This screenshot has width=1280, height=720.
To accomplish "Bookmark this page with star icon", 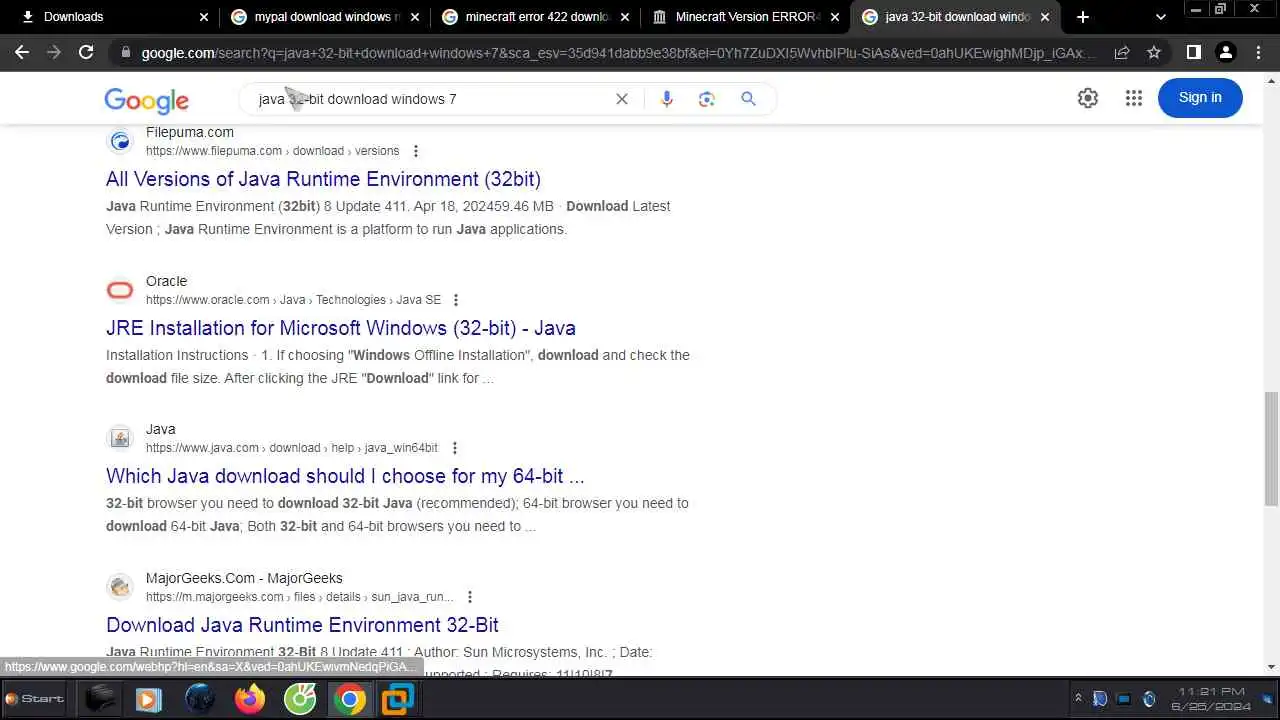I will coord(1154,52).
